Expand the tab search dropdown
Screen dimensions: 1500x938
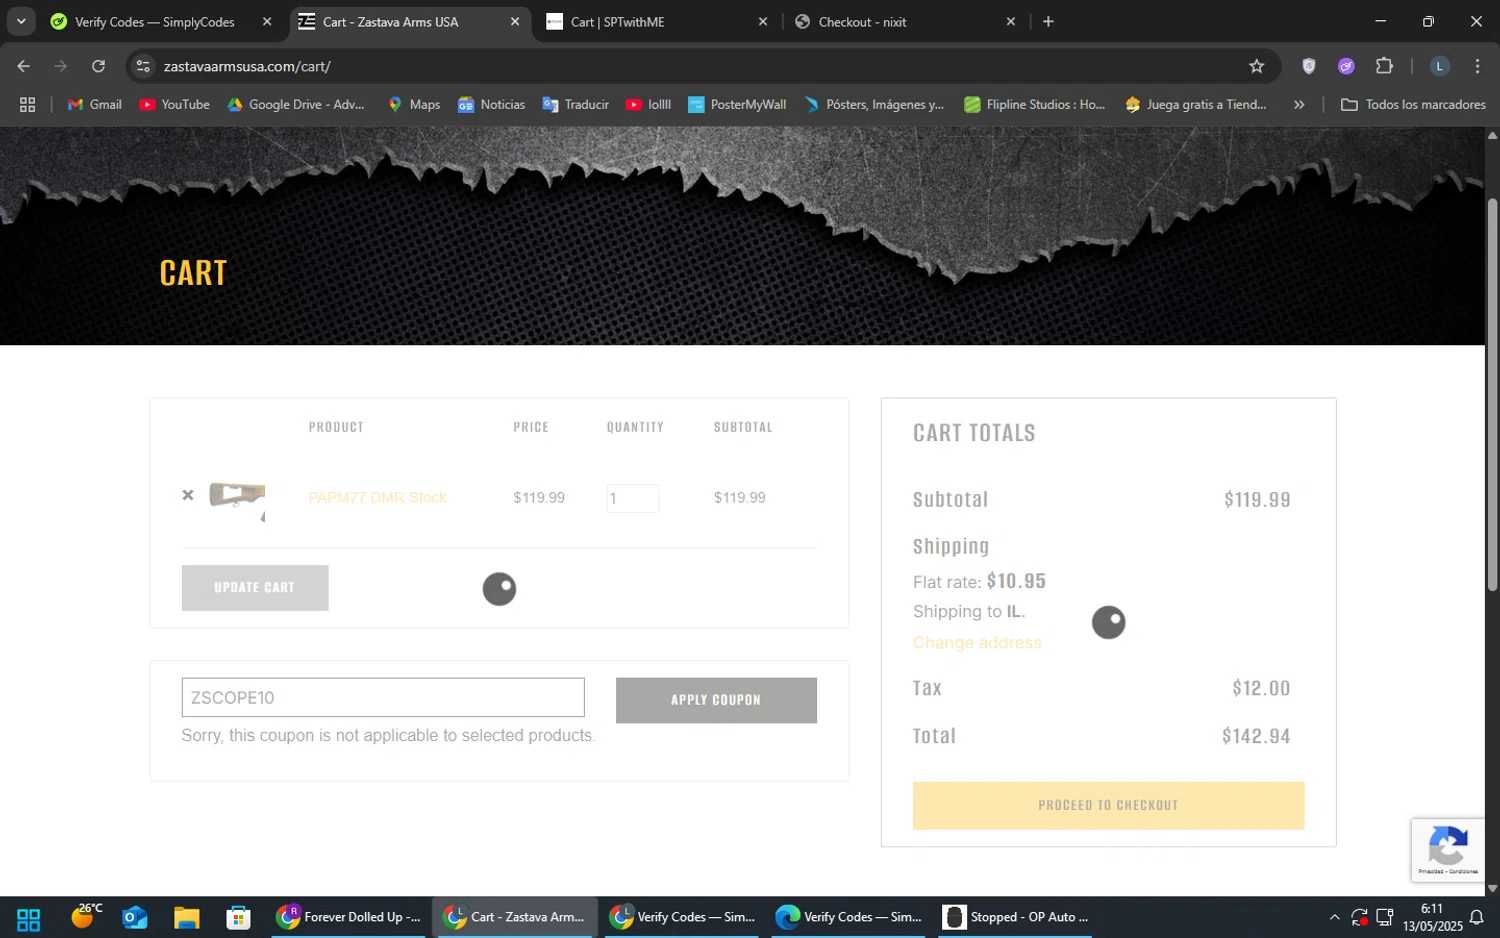tap(21, 21)
